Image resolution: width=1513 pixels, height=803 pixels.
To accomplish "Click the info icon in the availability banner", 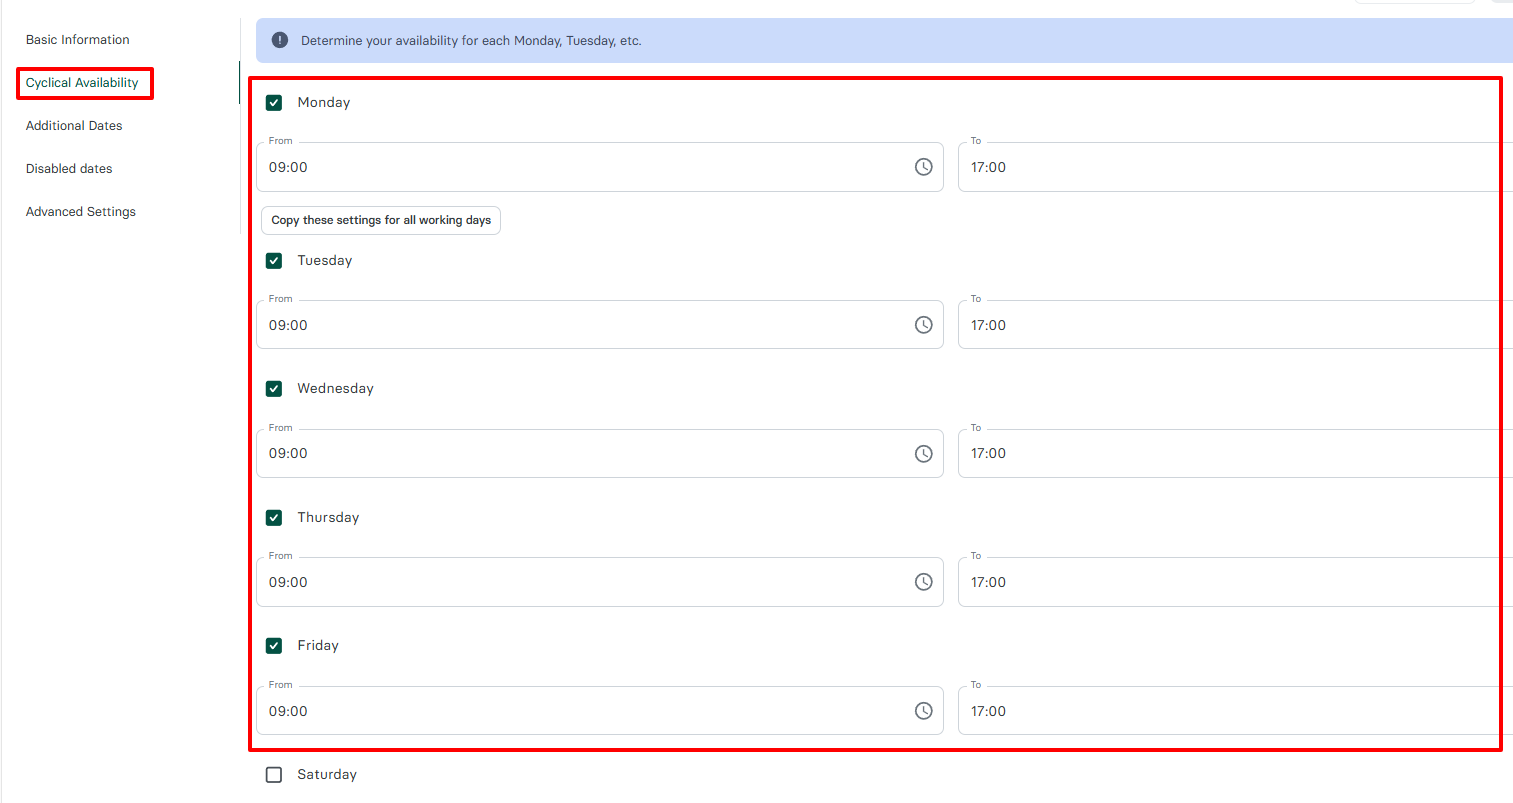I will 279,40.
